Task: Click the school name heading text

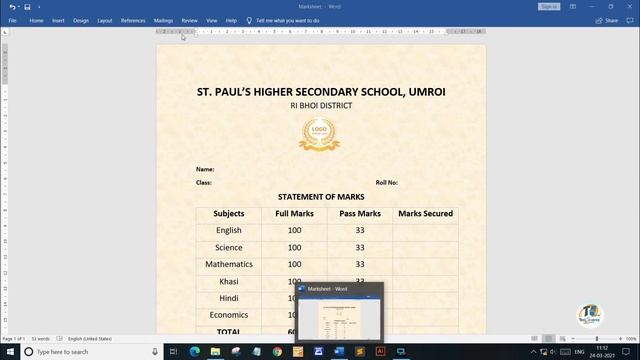Action: [x=321, y=92]
